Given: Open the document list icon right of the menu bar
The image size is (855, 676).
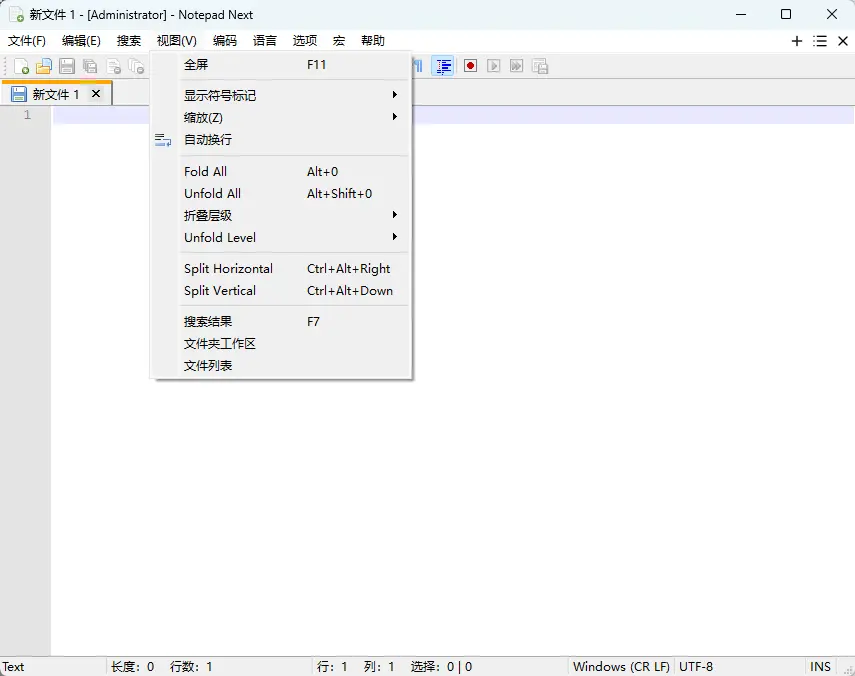Looking at the screenshot, I should click(x=820, y=41).
